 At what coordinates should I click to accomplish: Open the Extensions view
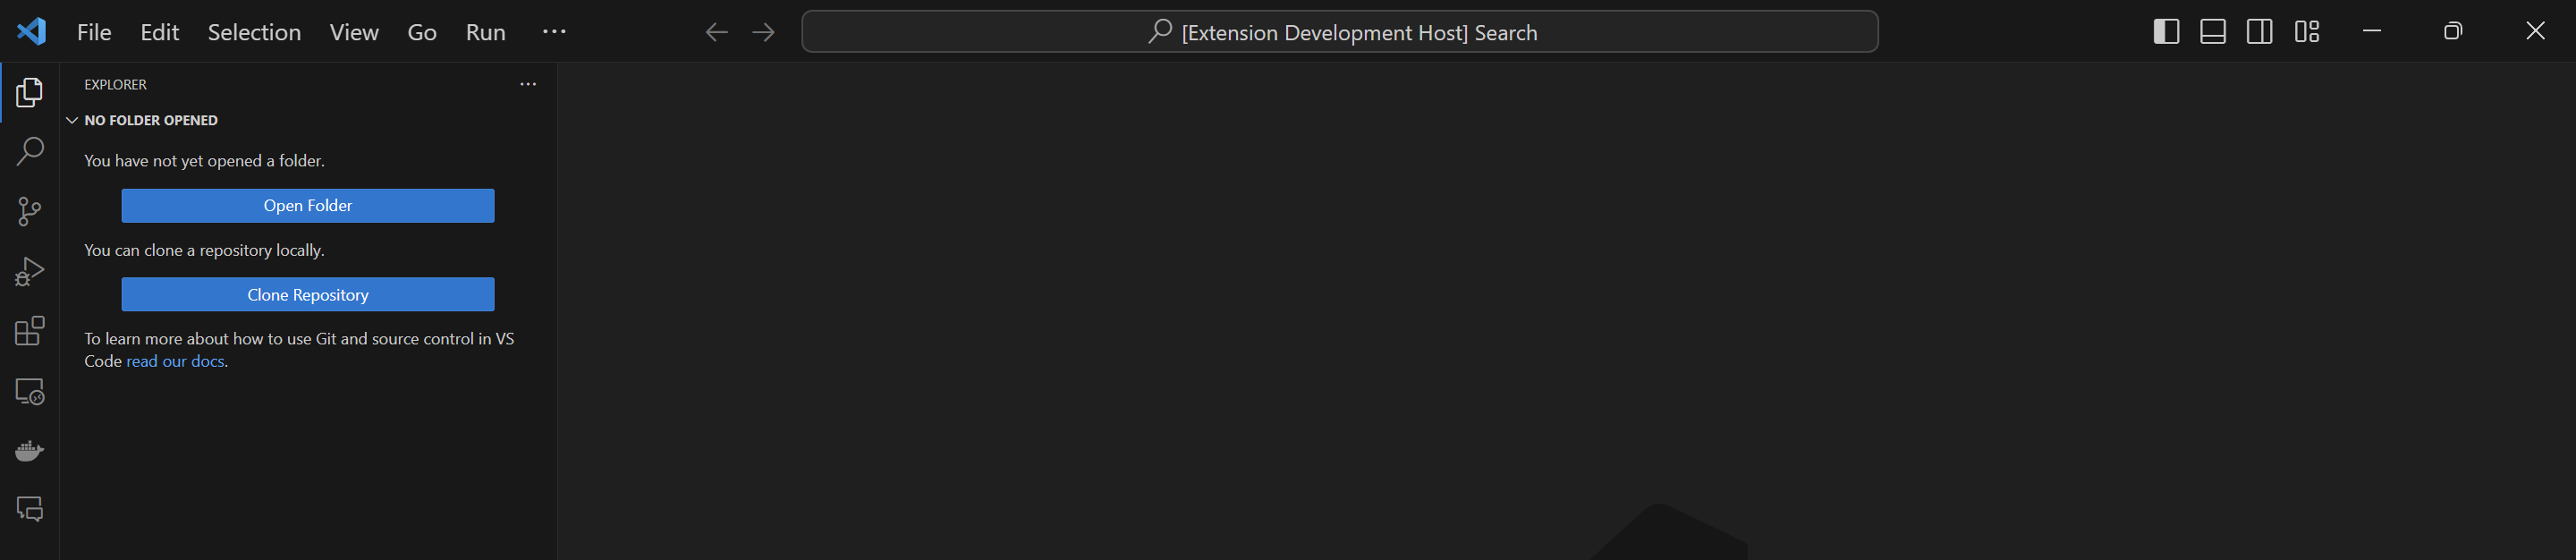pyautogui.click(x=30, y=331)
